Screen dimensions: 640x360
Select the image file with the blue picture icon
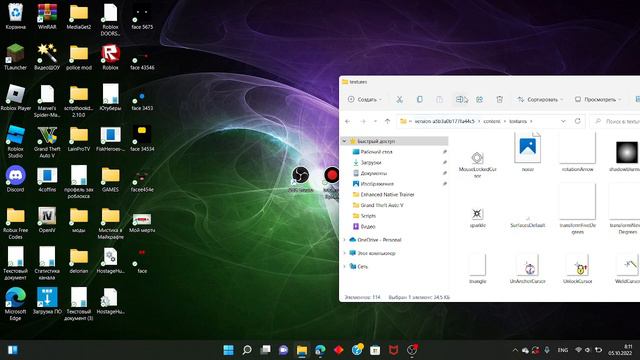click(x=528, y=152)
